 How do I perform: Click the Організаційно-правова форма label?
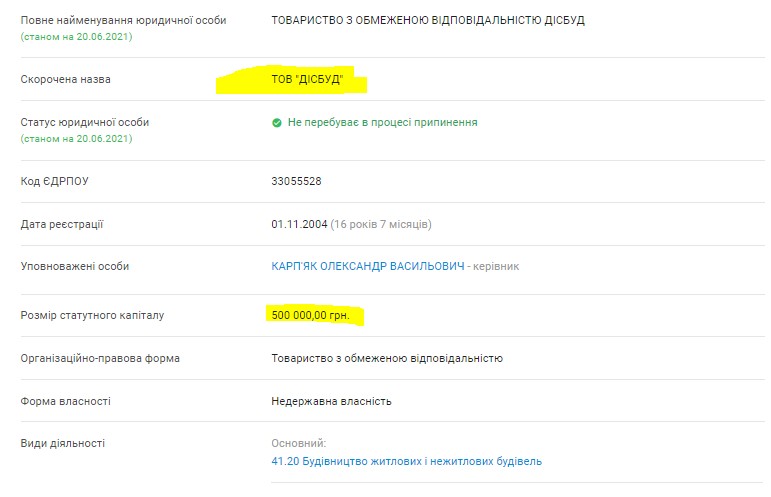(x=100, y=358)
